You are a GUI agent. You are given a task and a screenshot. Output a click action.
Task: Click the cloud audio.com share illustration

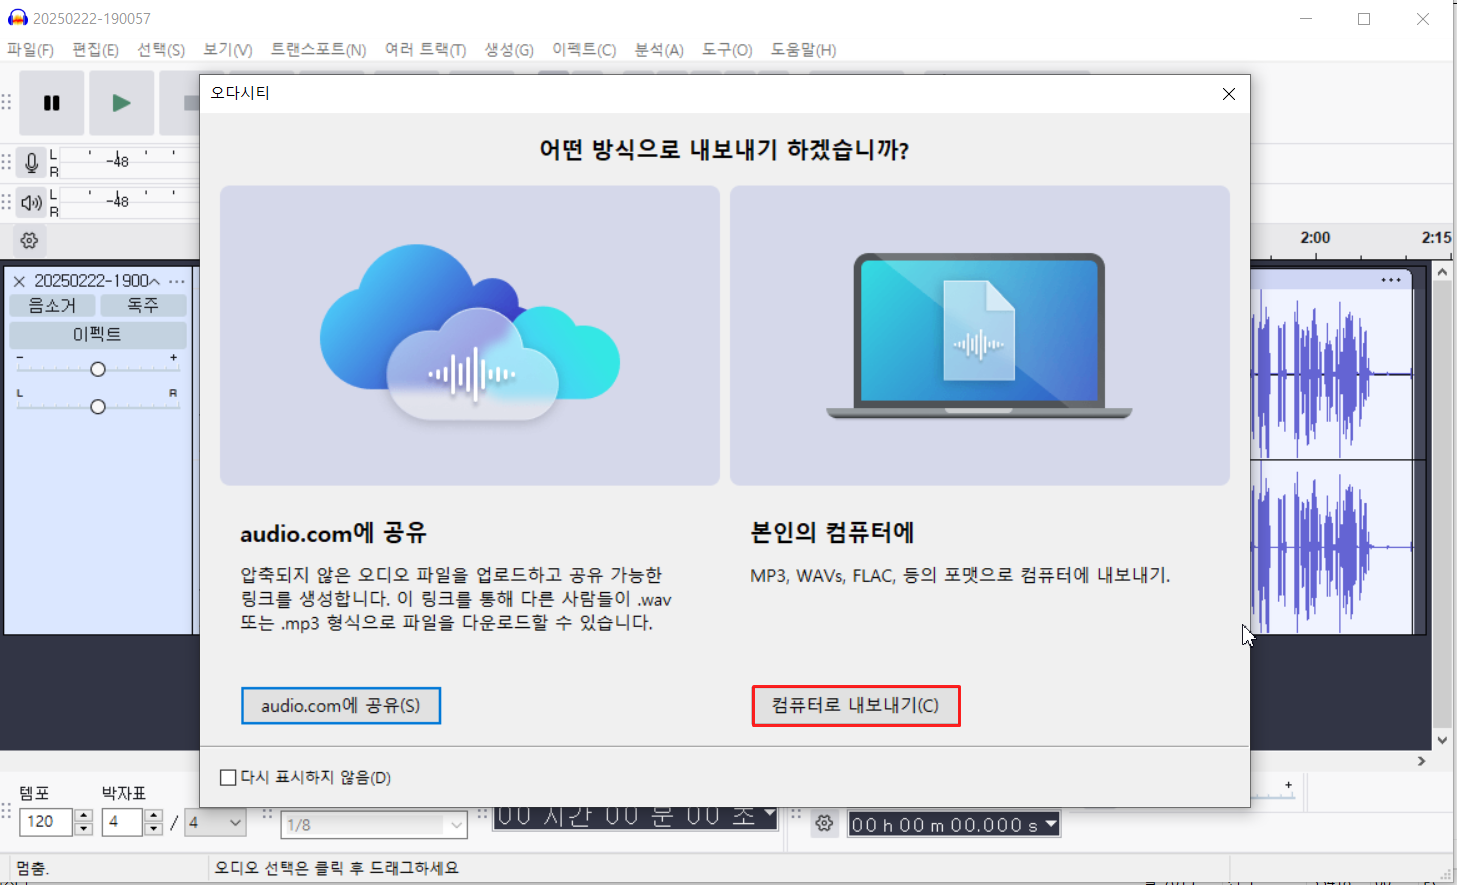point(470,335)
